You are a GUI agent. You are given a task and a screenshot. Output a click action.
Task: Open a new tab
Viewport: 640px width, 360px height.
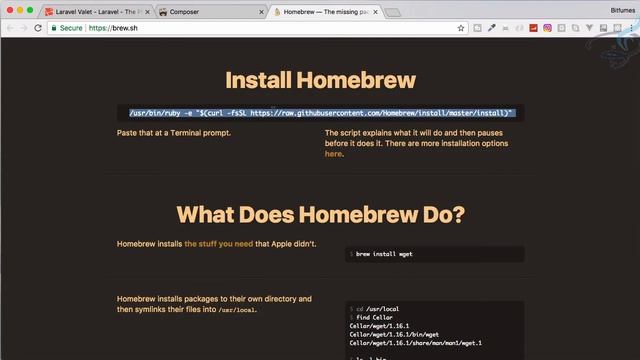pyautogui.click(x=393, y=13)
